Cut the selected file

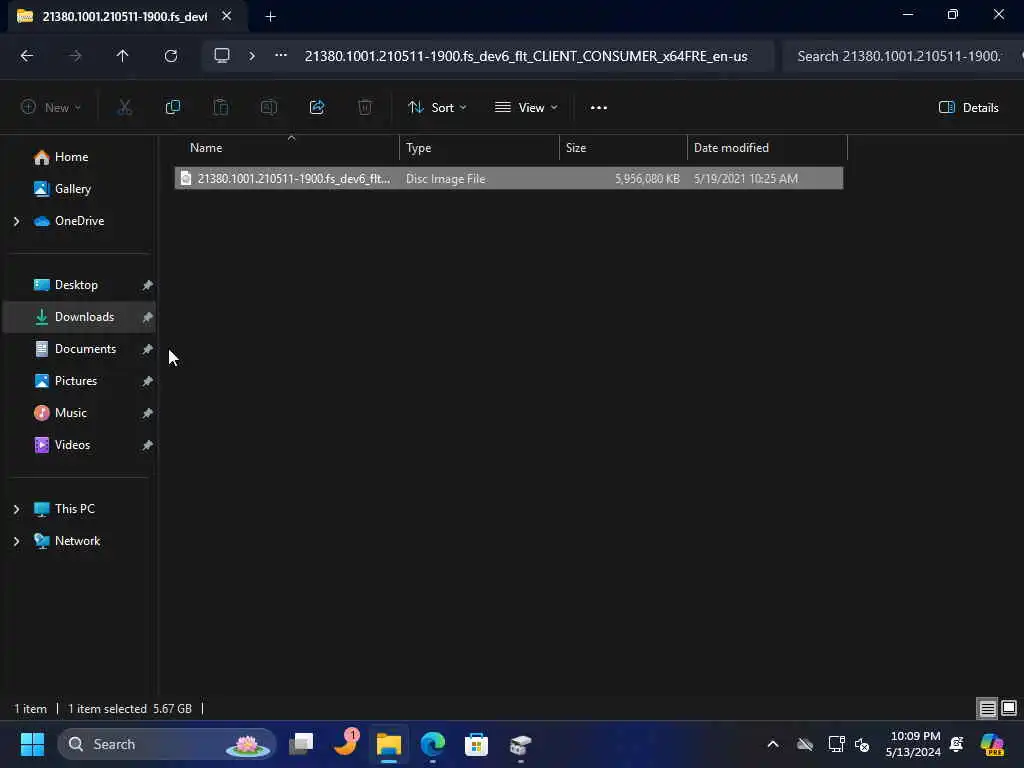[124, 108]
